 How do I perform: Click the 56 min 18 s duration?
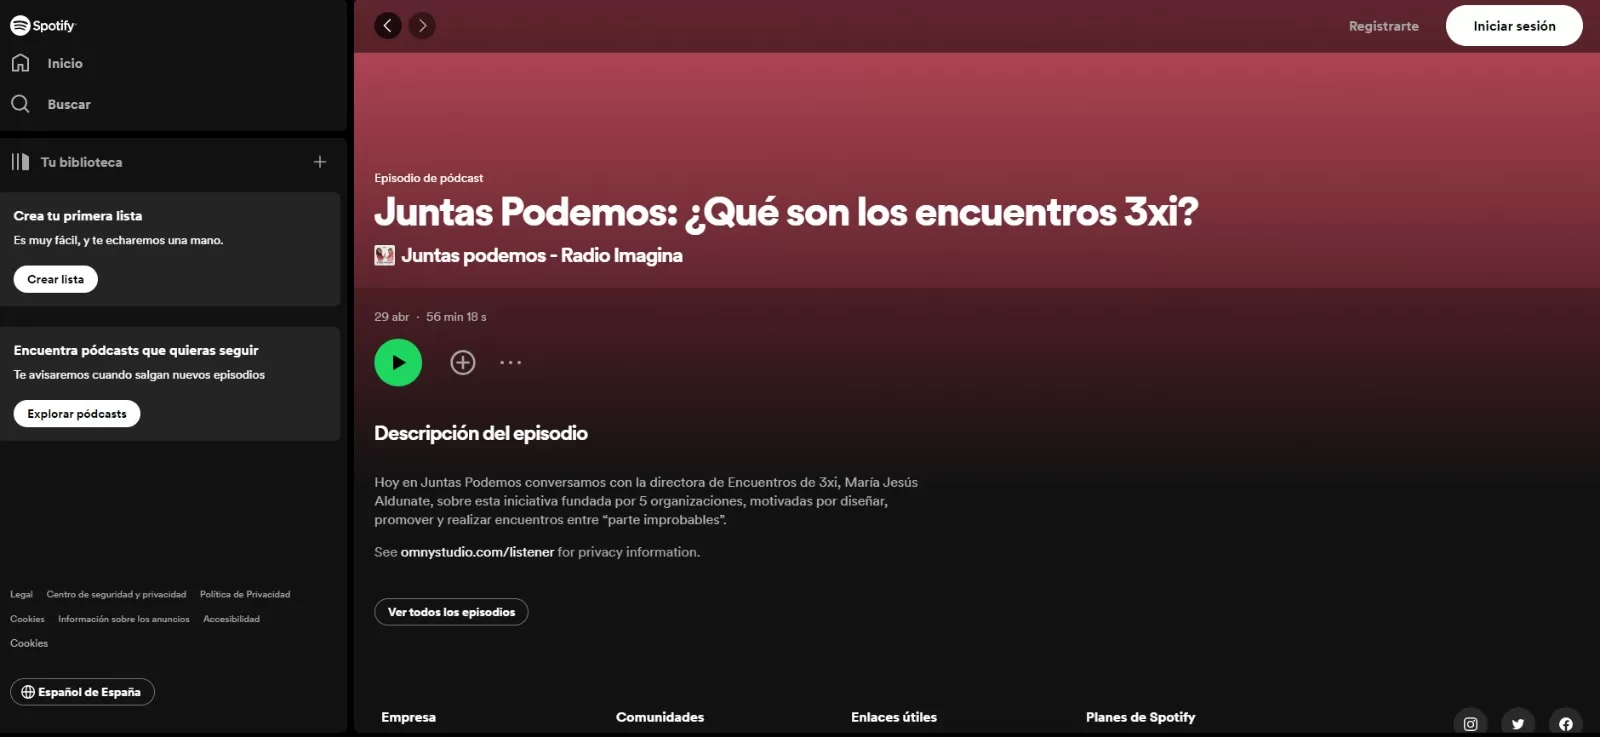click(456, 317)
